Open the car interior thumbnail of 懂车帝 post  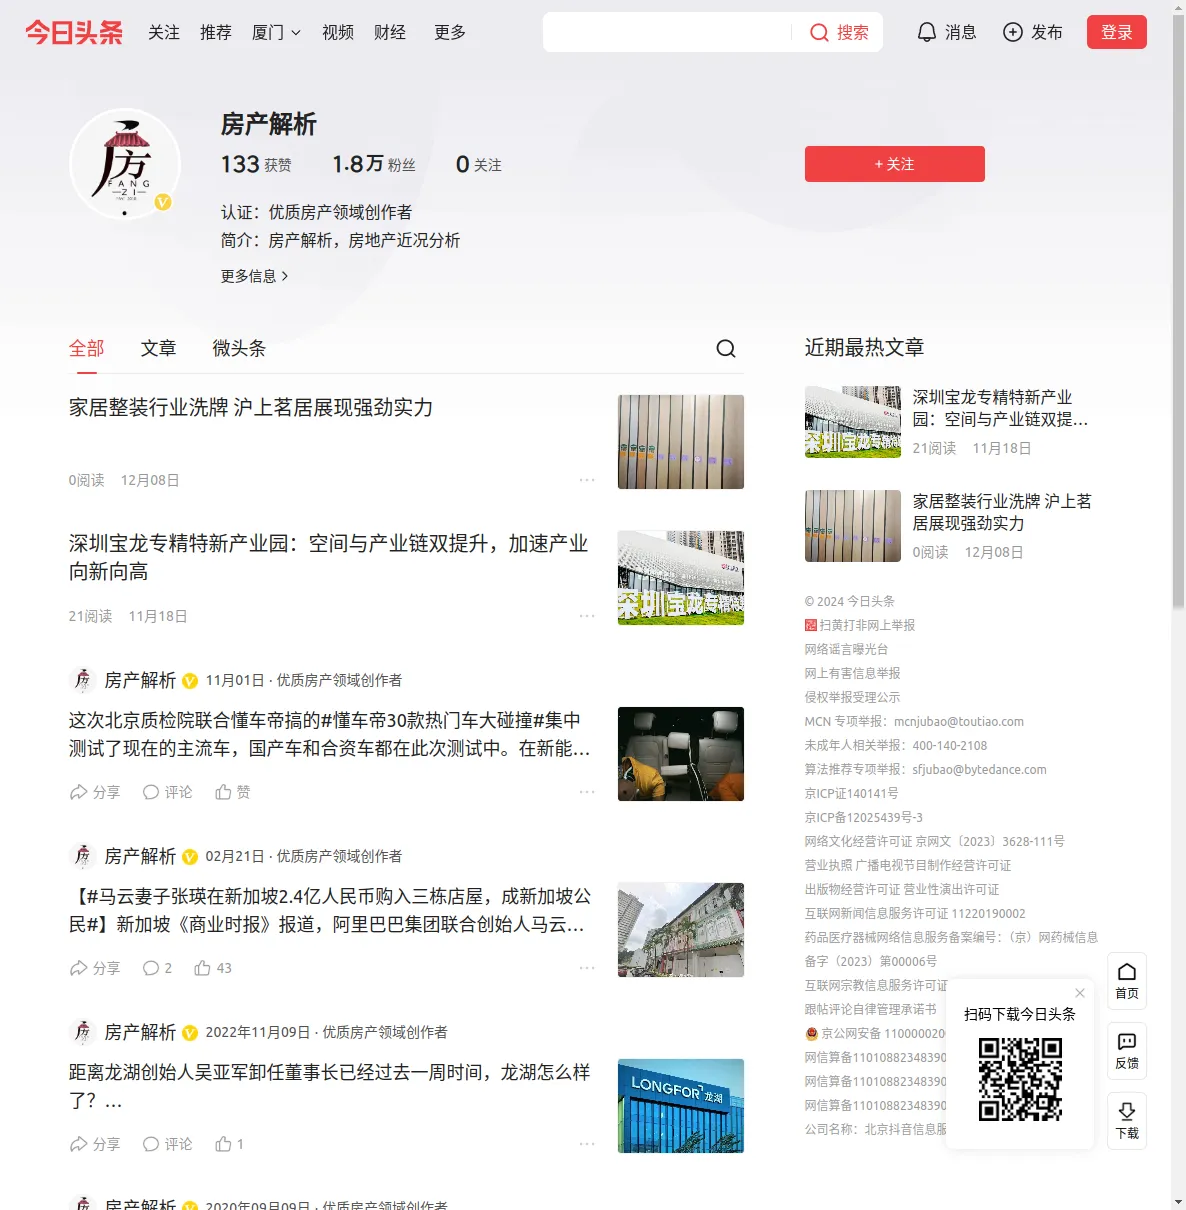[681, 754]
